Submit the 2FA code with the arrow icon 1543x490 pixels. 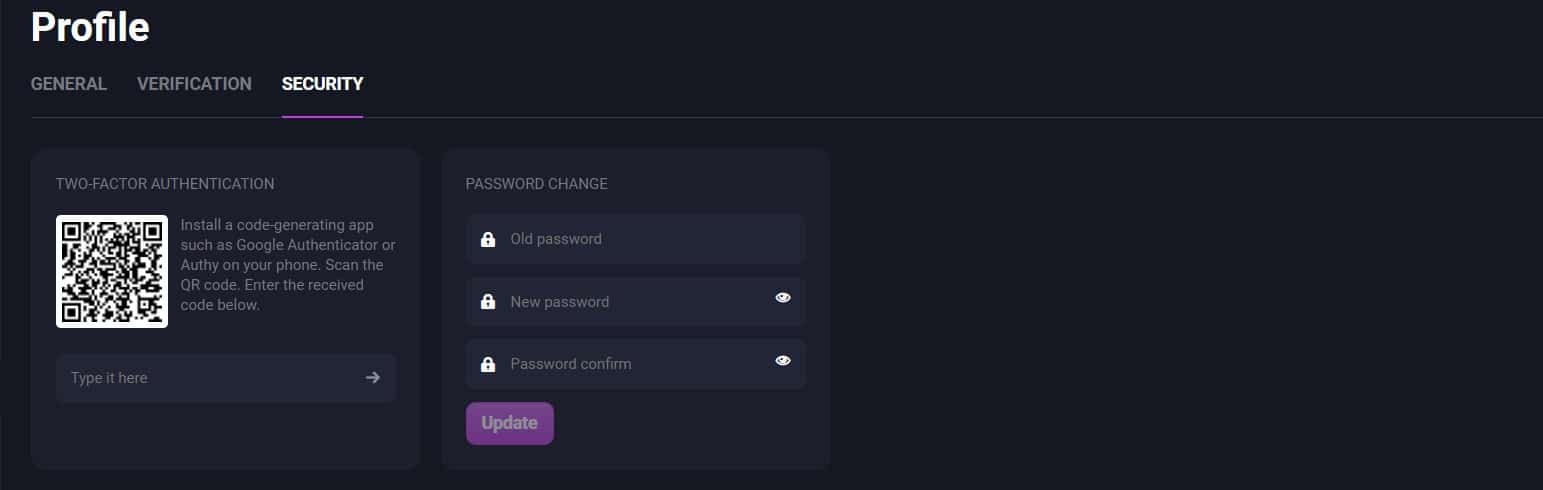coord(373,378)
